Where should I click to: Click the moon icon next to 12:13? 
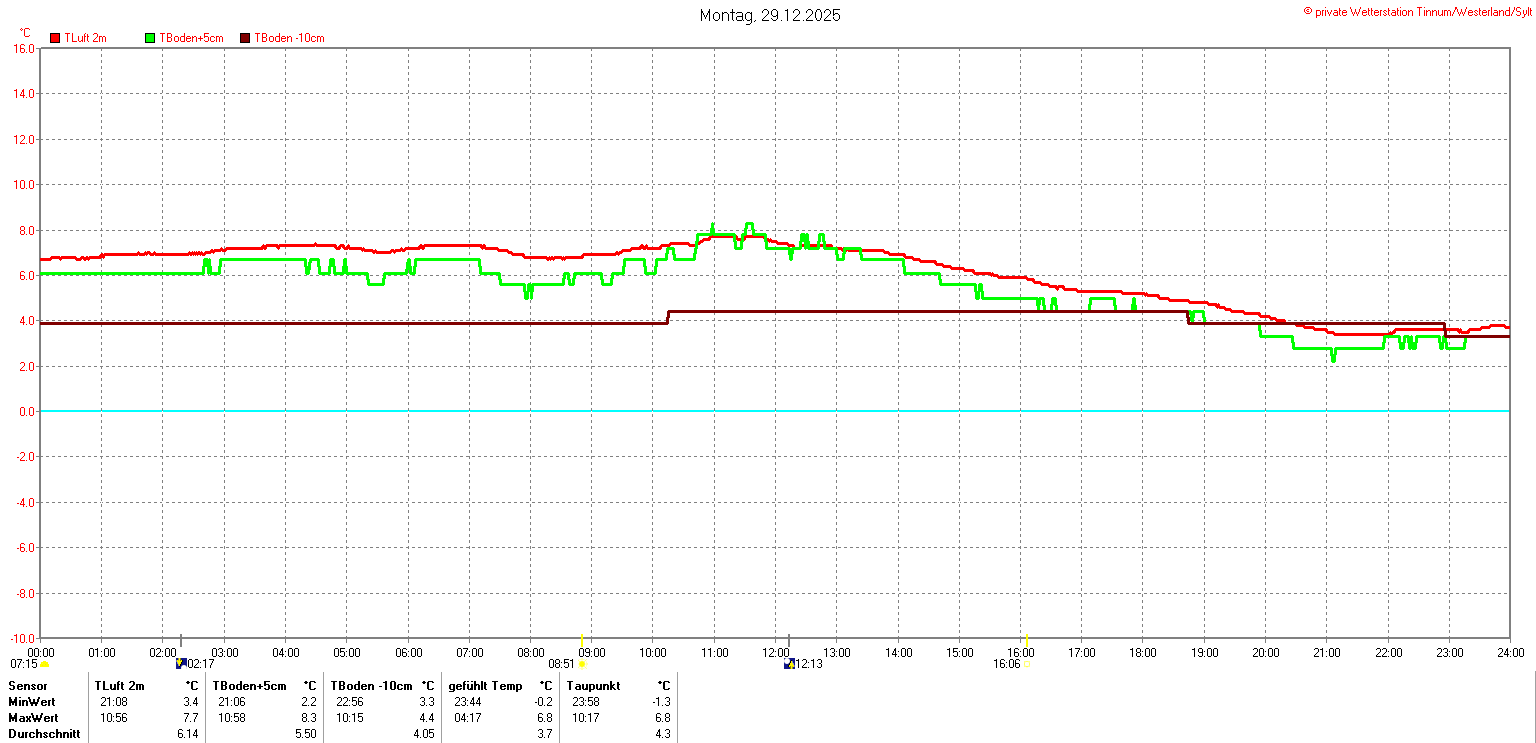coord(789,664)
